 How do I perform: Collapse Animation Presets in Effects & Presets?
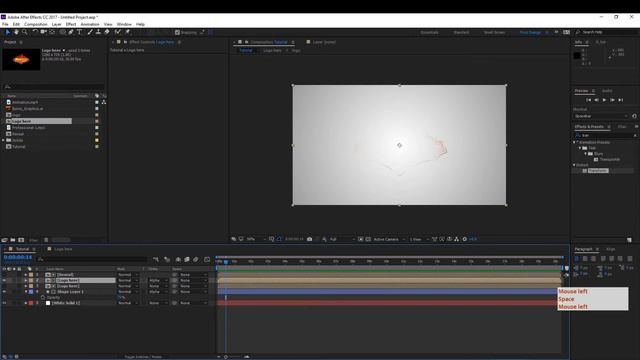[x=575, y=142]
